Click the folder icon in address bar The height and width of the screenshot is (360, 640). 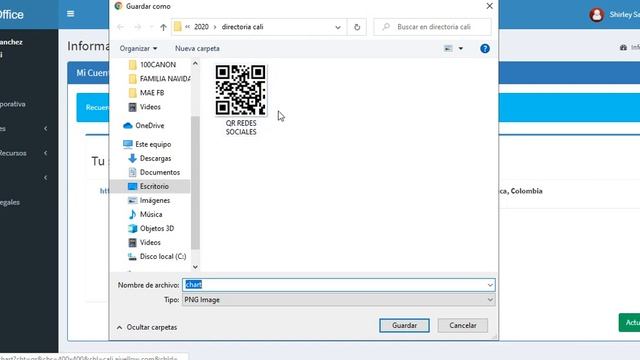point(178,27)
